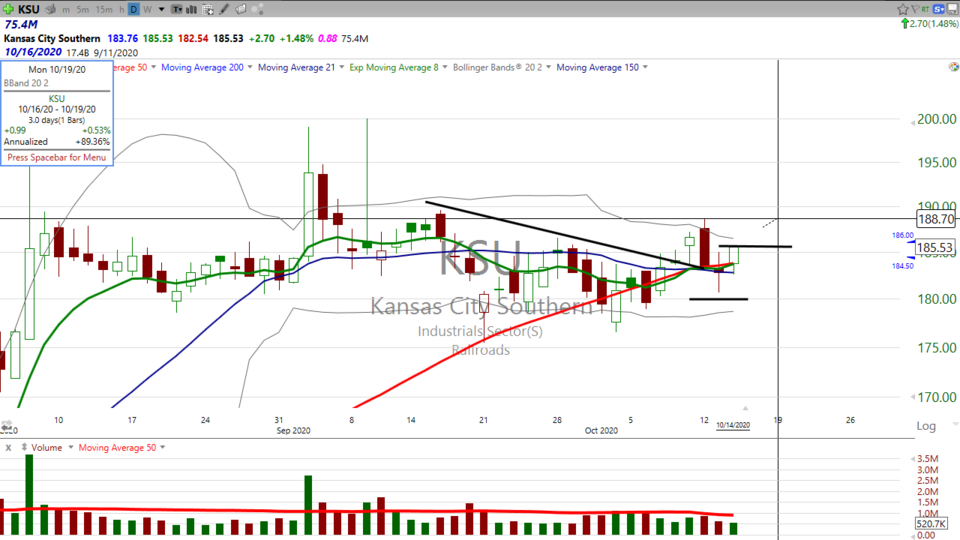The height and width of the screenshot is (540, 960).
Task: Close the Volume pane with X
Action: point(8,448)
